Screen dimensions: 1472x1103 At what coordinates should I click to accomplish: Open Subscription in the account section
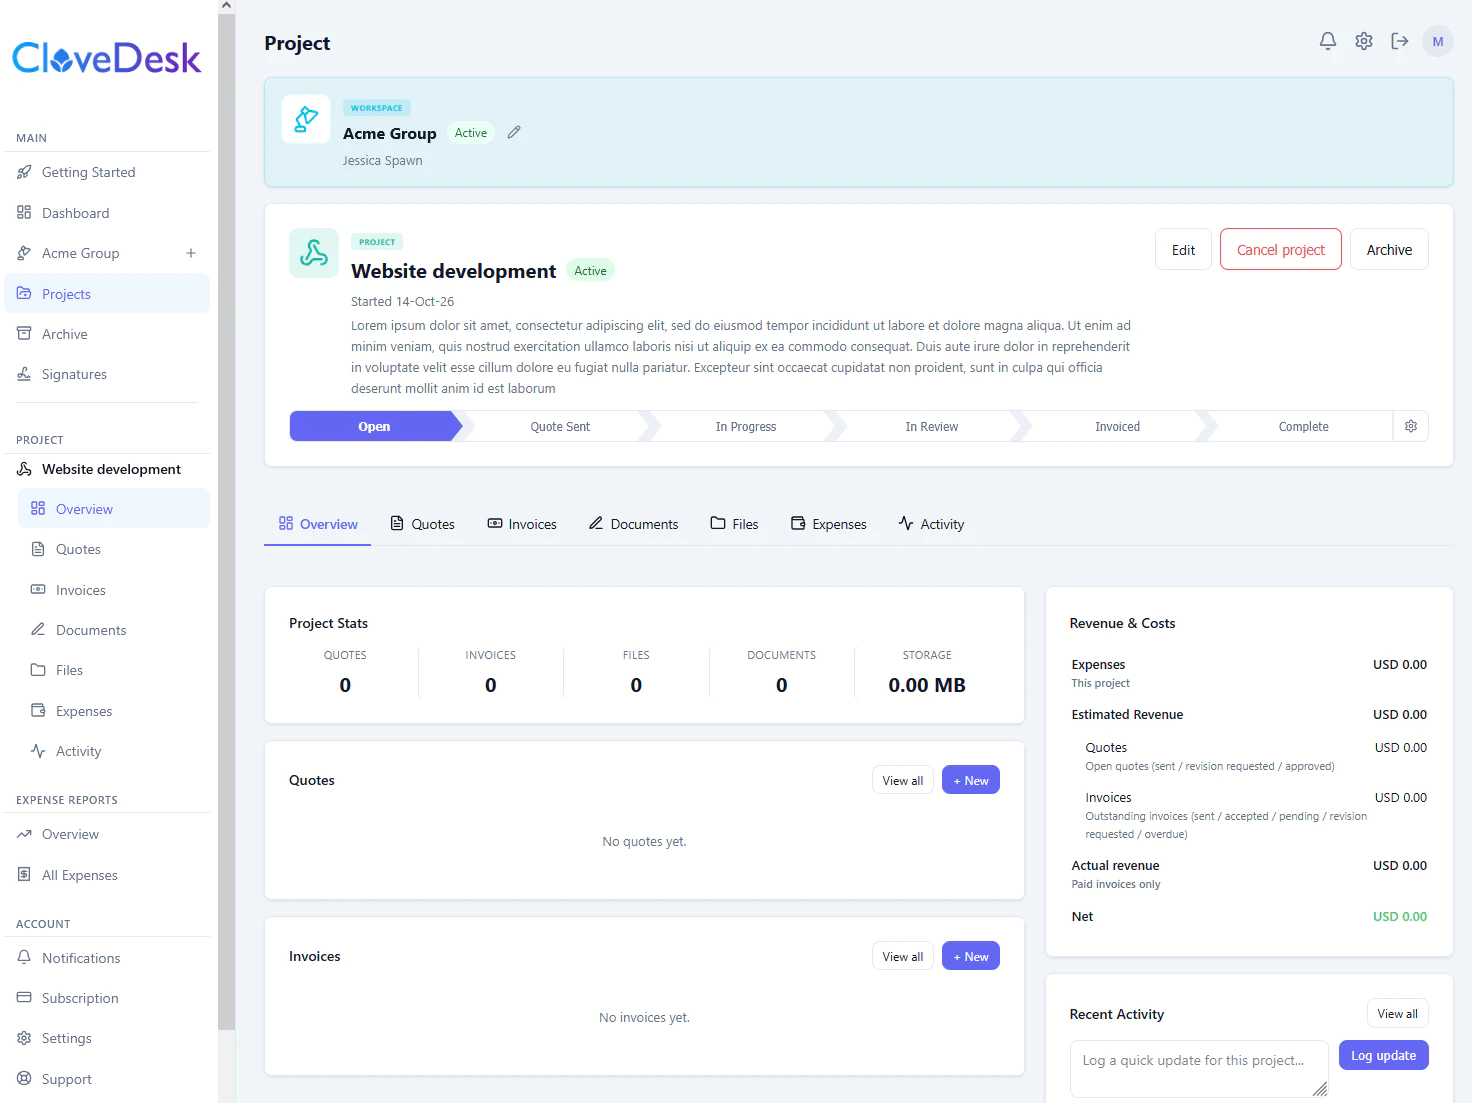point(107,998)
